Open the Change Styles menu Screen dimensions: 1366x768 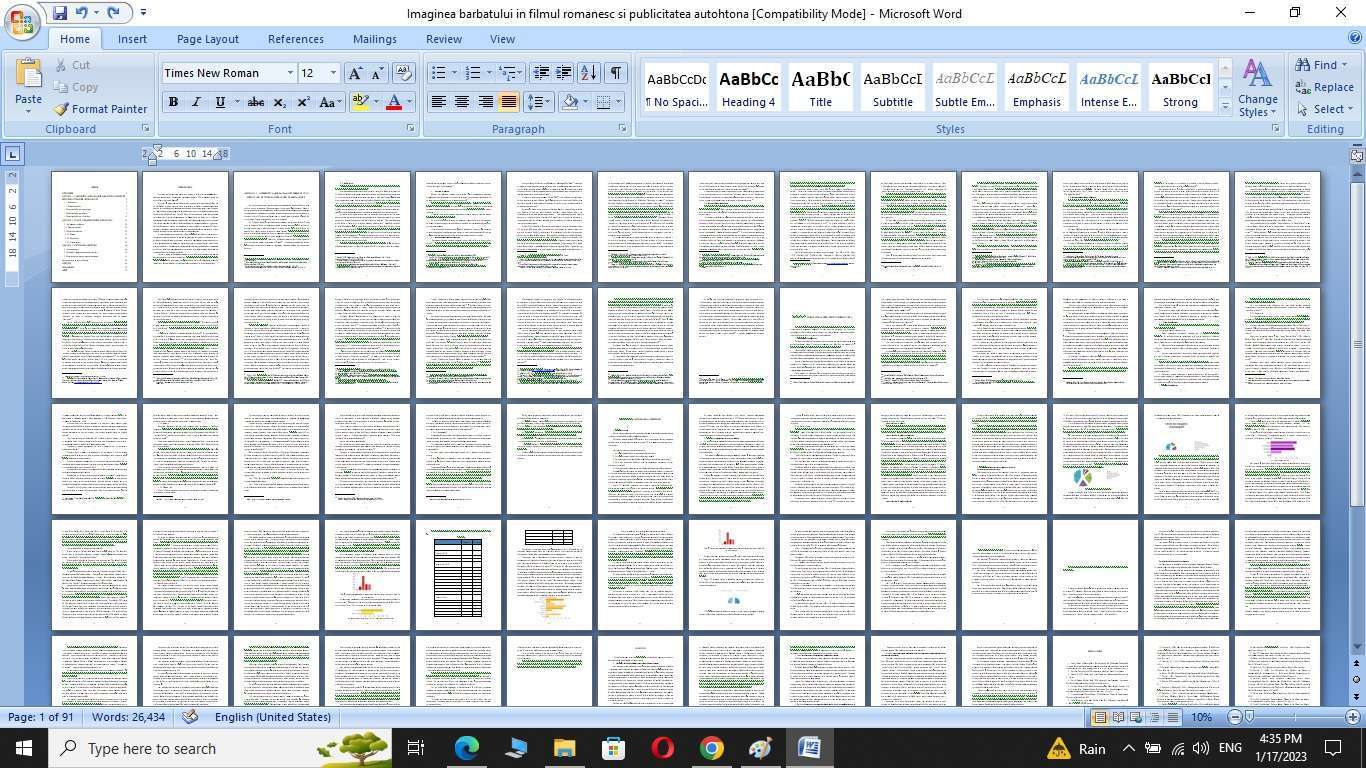point(1257,88)
